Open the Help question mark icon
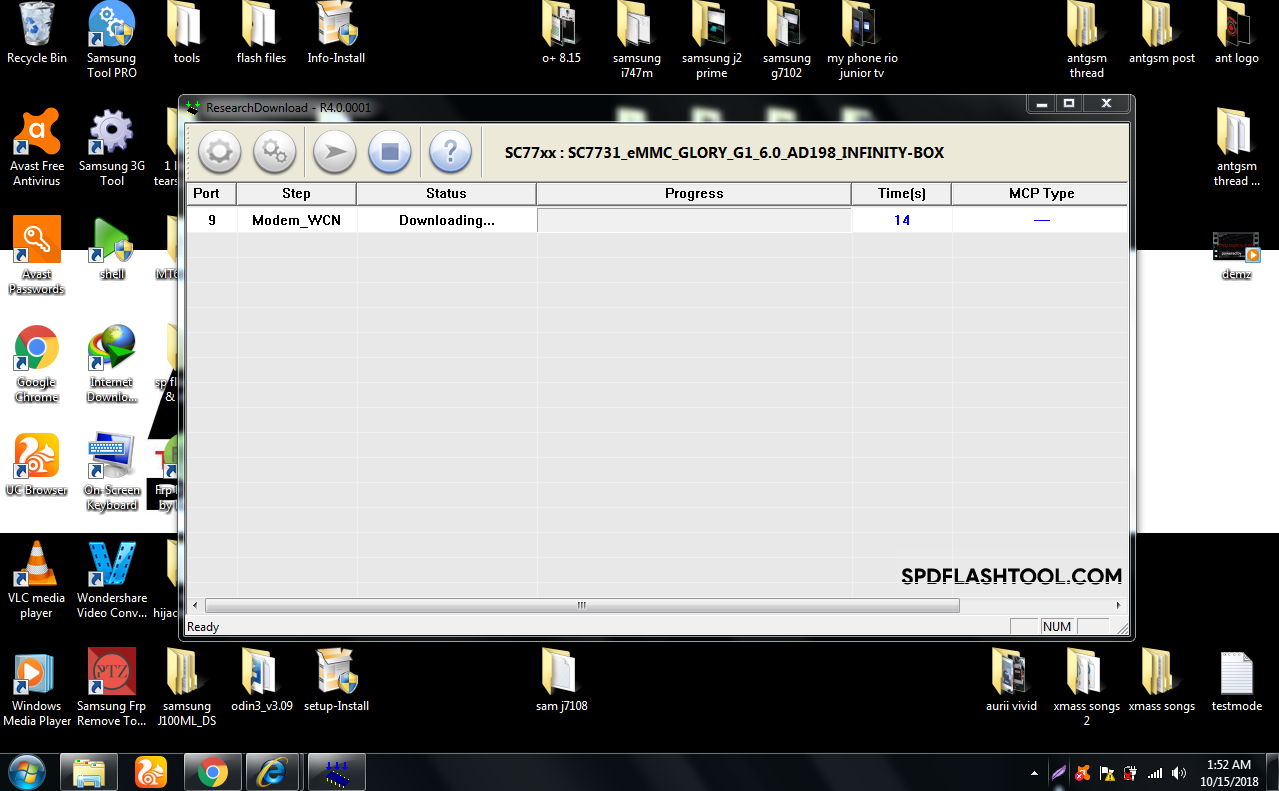 [450, 152]
